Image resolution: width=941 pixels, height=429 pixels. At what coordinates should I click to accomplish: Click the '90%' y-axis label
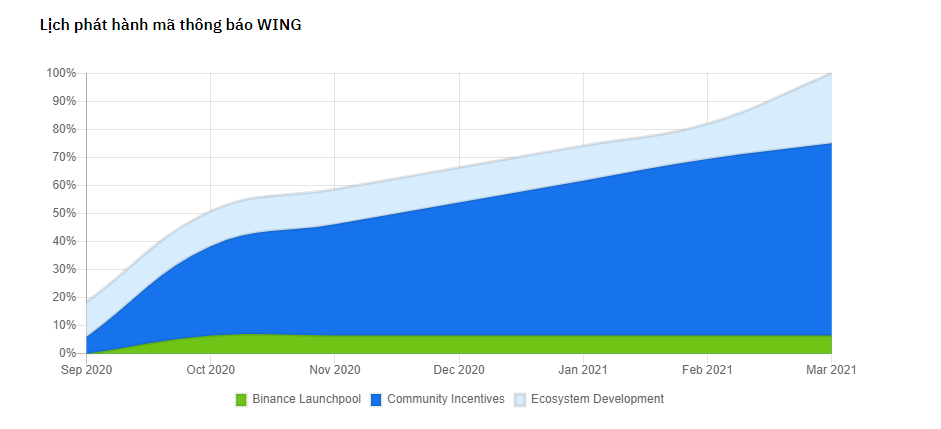64,101
